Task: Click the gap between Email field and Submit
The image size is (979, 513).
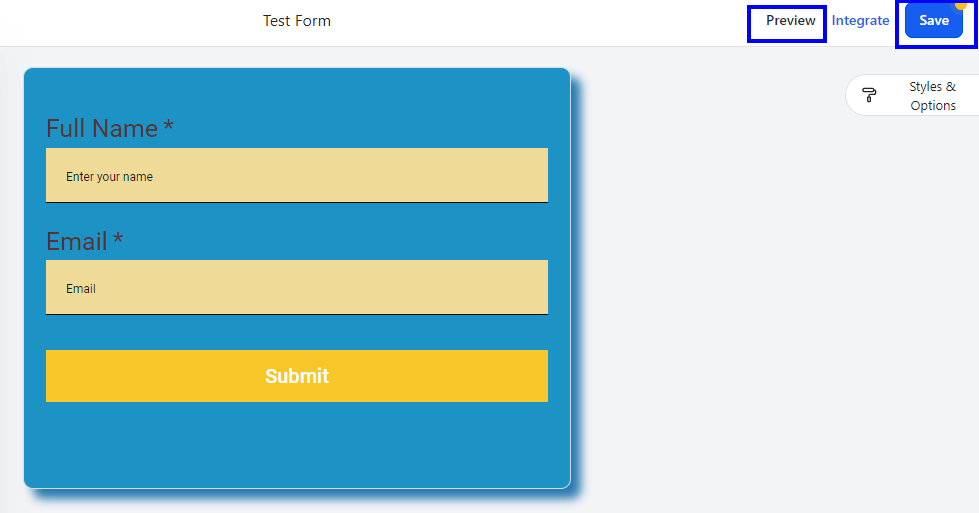Action: (297, 333)
